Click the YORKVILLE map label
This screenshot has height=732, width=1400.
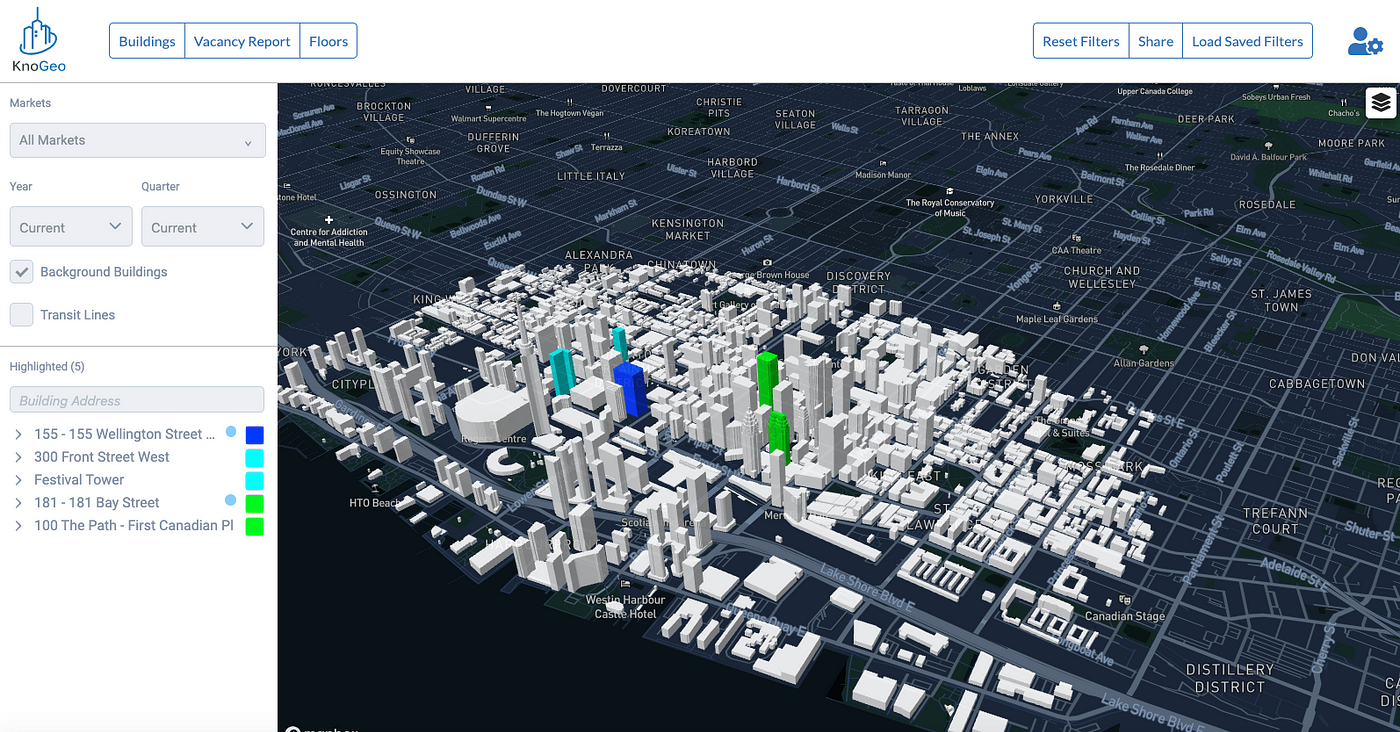click(1063, 199)
